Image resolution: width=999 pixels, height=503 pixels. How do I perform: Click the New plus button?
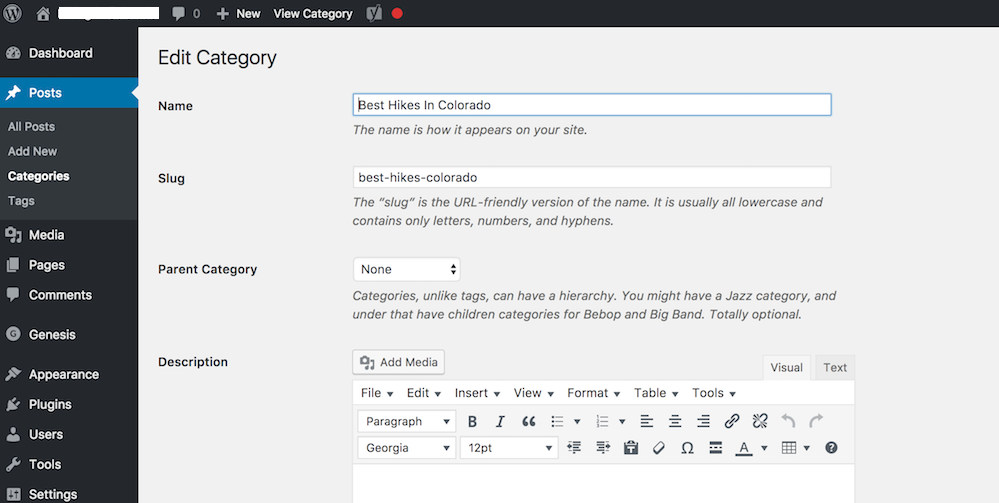tap(238, 13)
